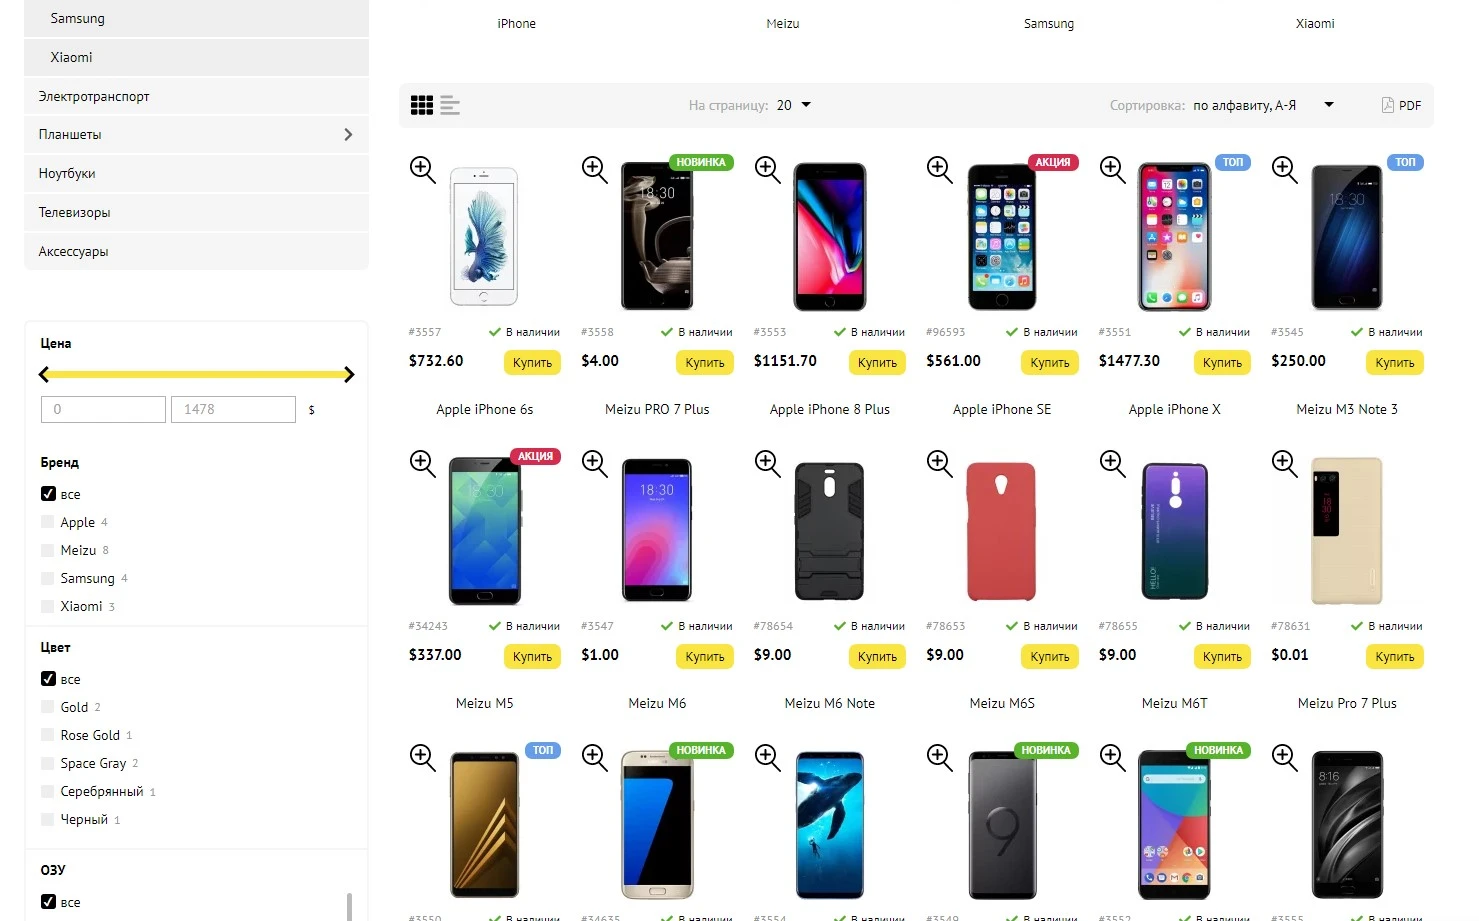Download catalog as PDF
This screenshot has height=921, width=1479.
pos(1401,105)
